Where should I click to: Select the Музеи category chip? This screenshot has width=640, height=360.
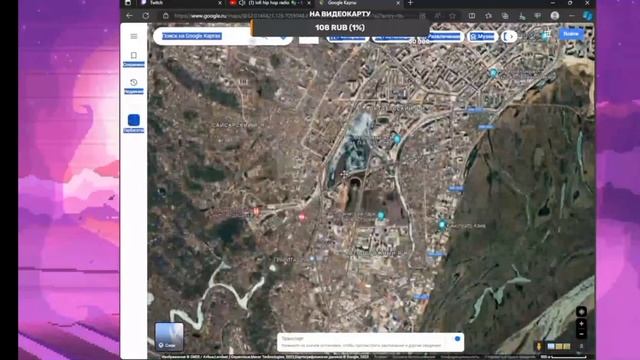click(x=482, y=37)
